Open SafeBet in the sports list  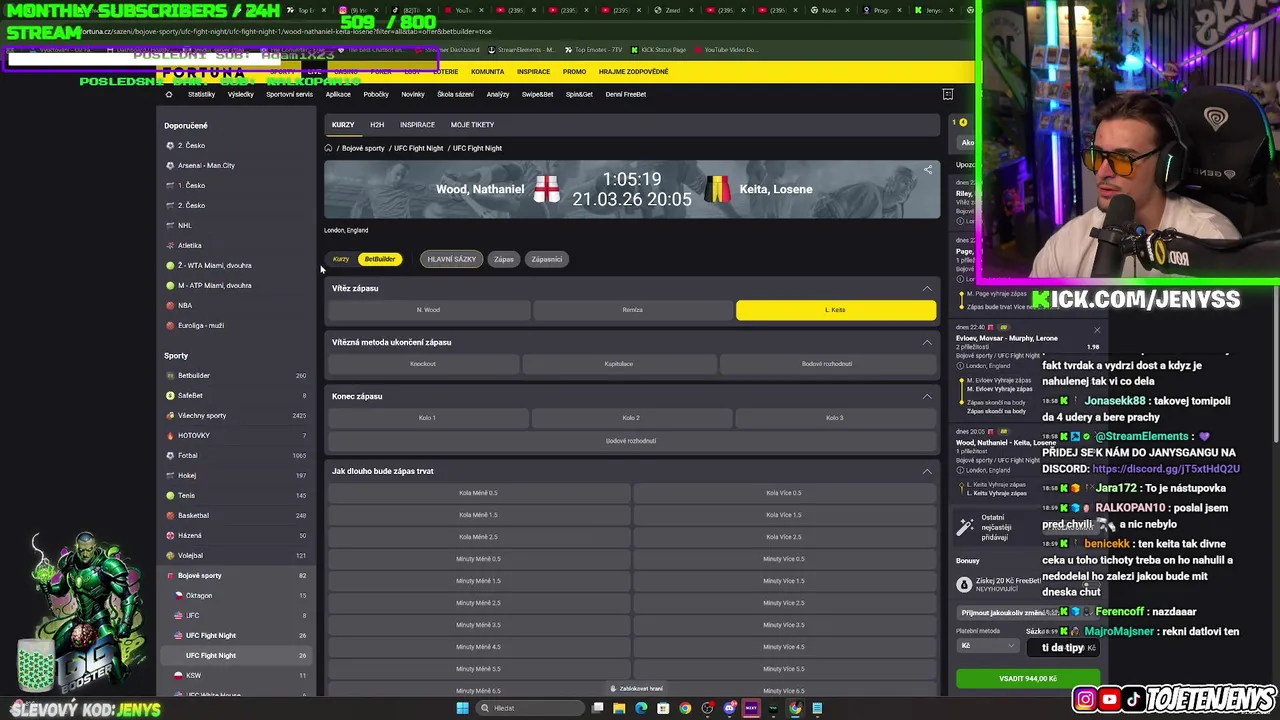[x=237, y=395]
